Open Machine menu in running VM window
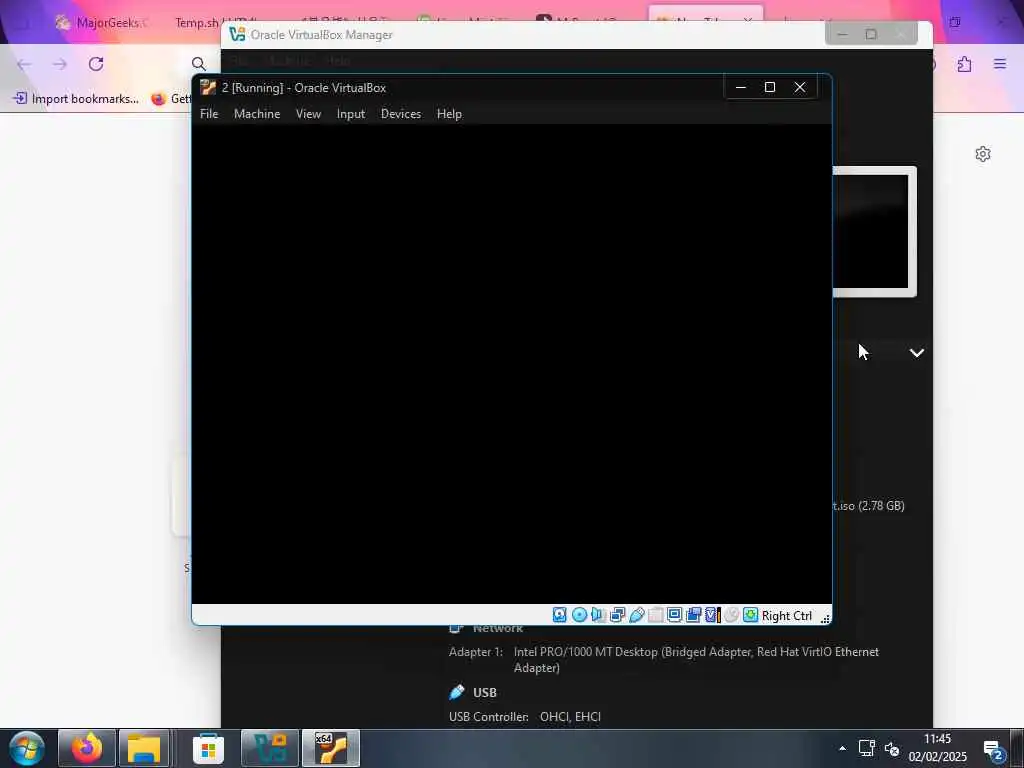Viewport: 1024px width, 768px height. click(x=257, y=114)
